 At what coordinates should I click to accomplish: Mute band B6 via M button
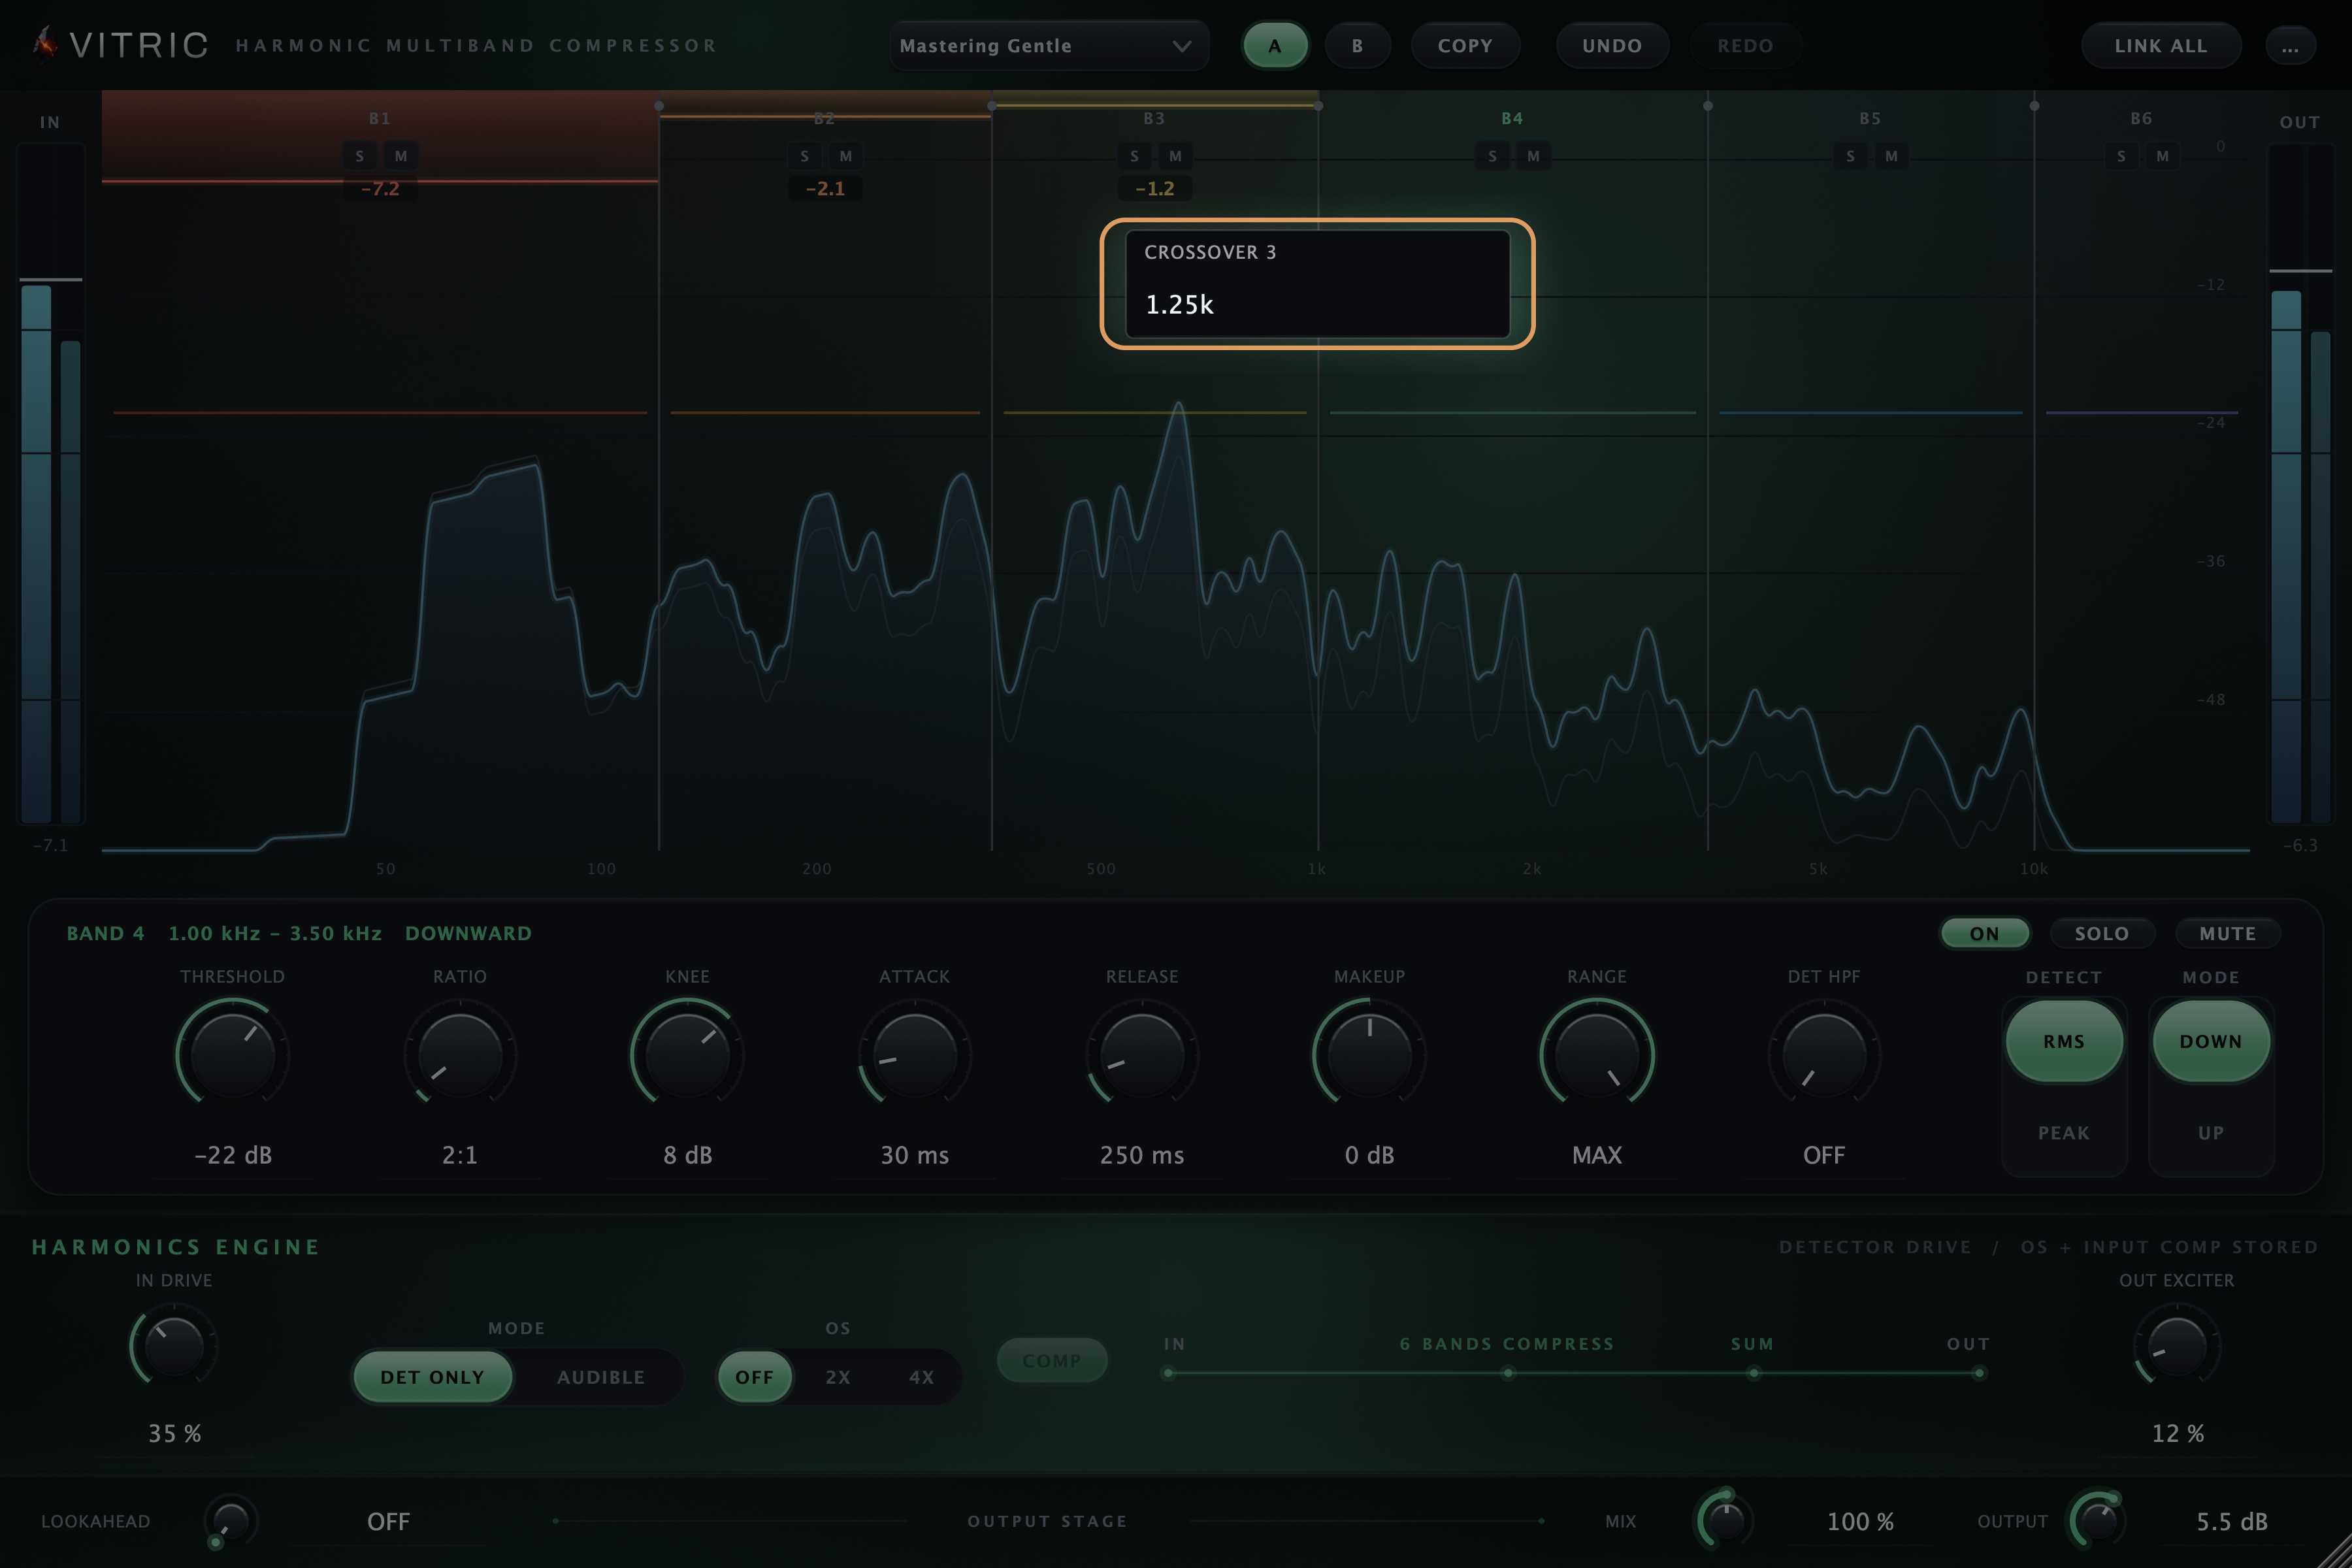click(2162, 156)
